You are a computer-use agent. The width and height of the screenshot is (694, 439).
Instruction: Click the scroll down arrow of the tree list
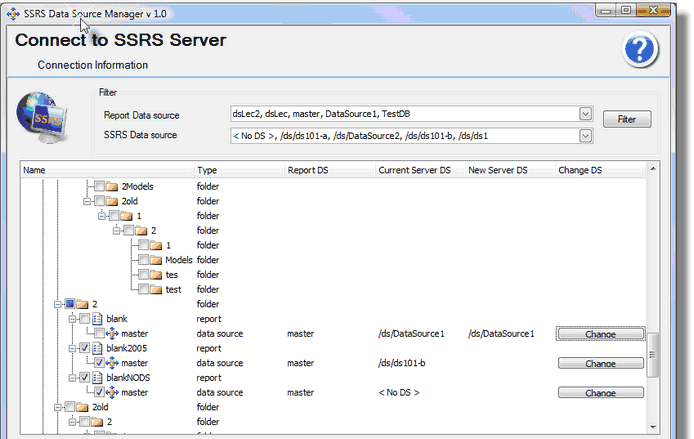click(653, 427)
